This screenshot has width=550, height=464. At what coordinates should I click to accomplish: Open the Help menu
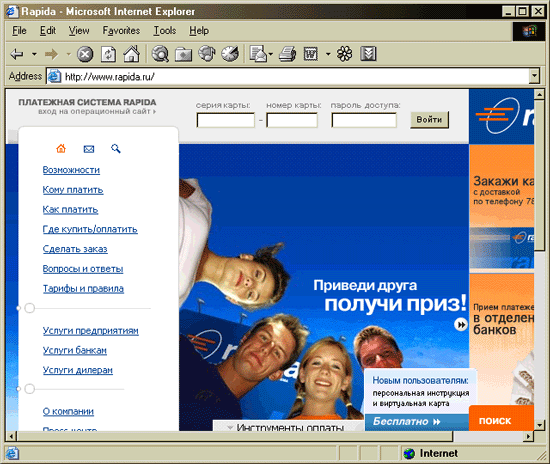[x=199, y=31]
